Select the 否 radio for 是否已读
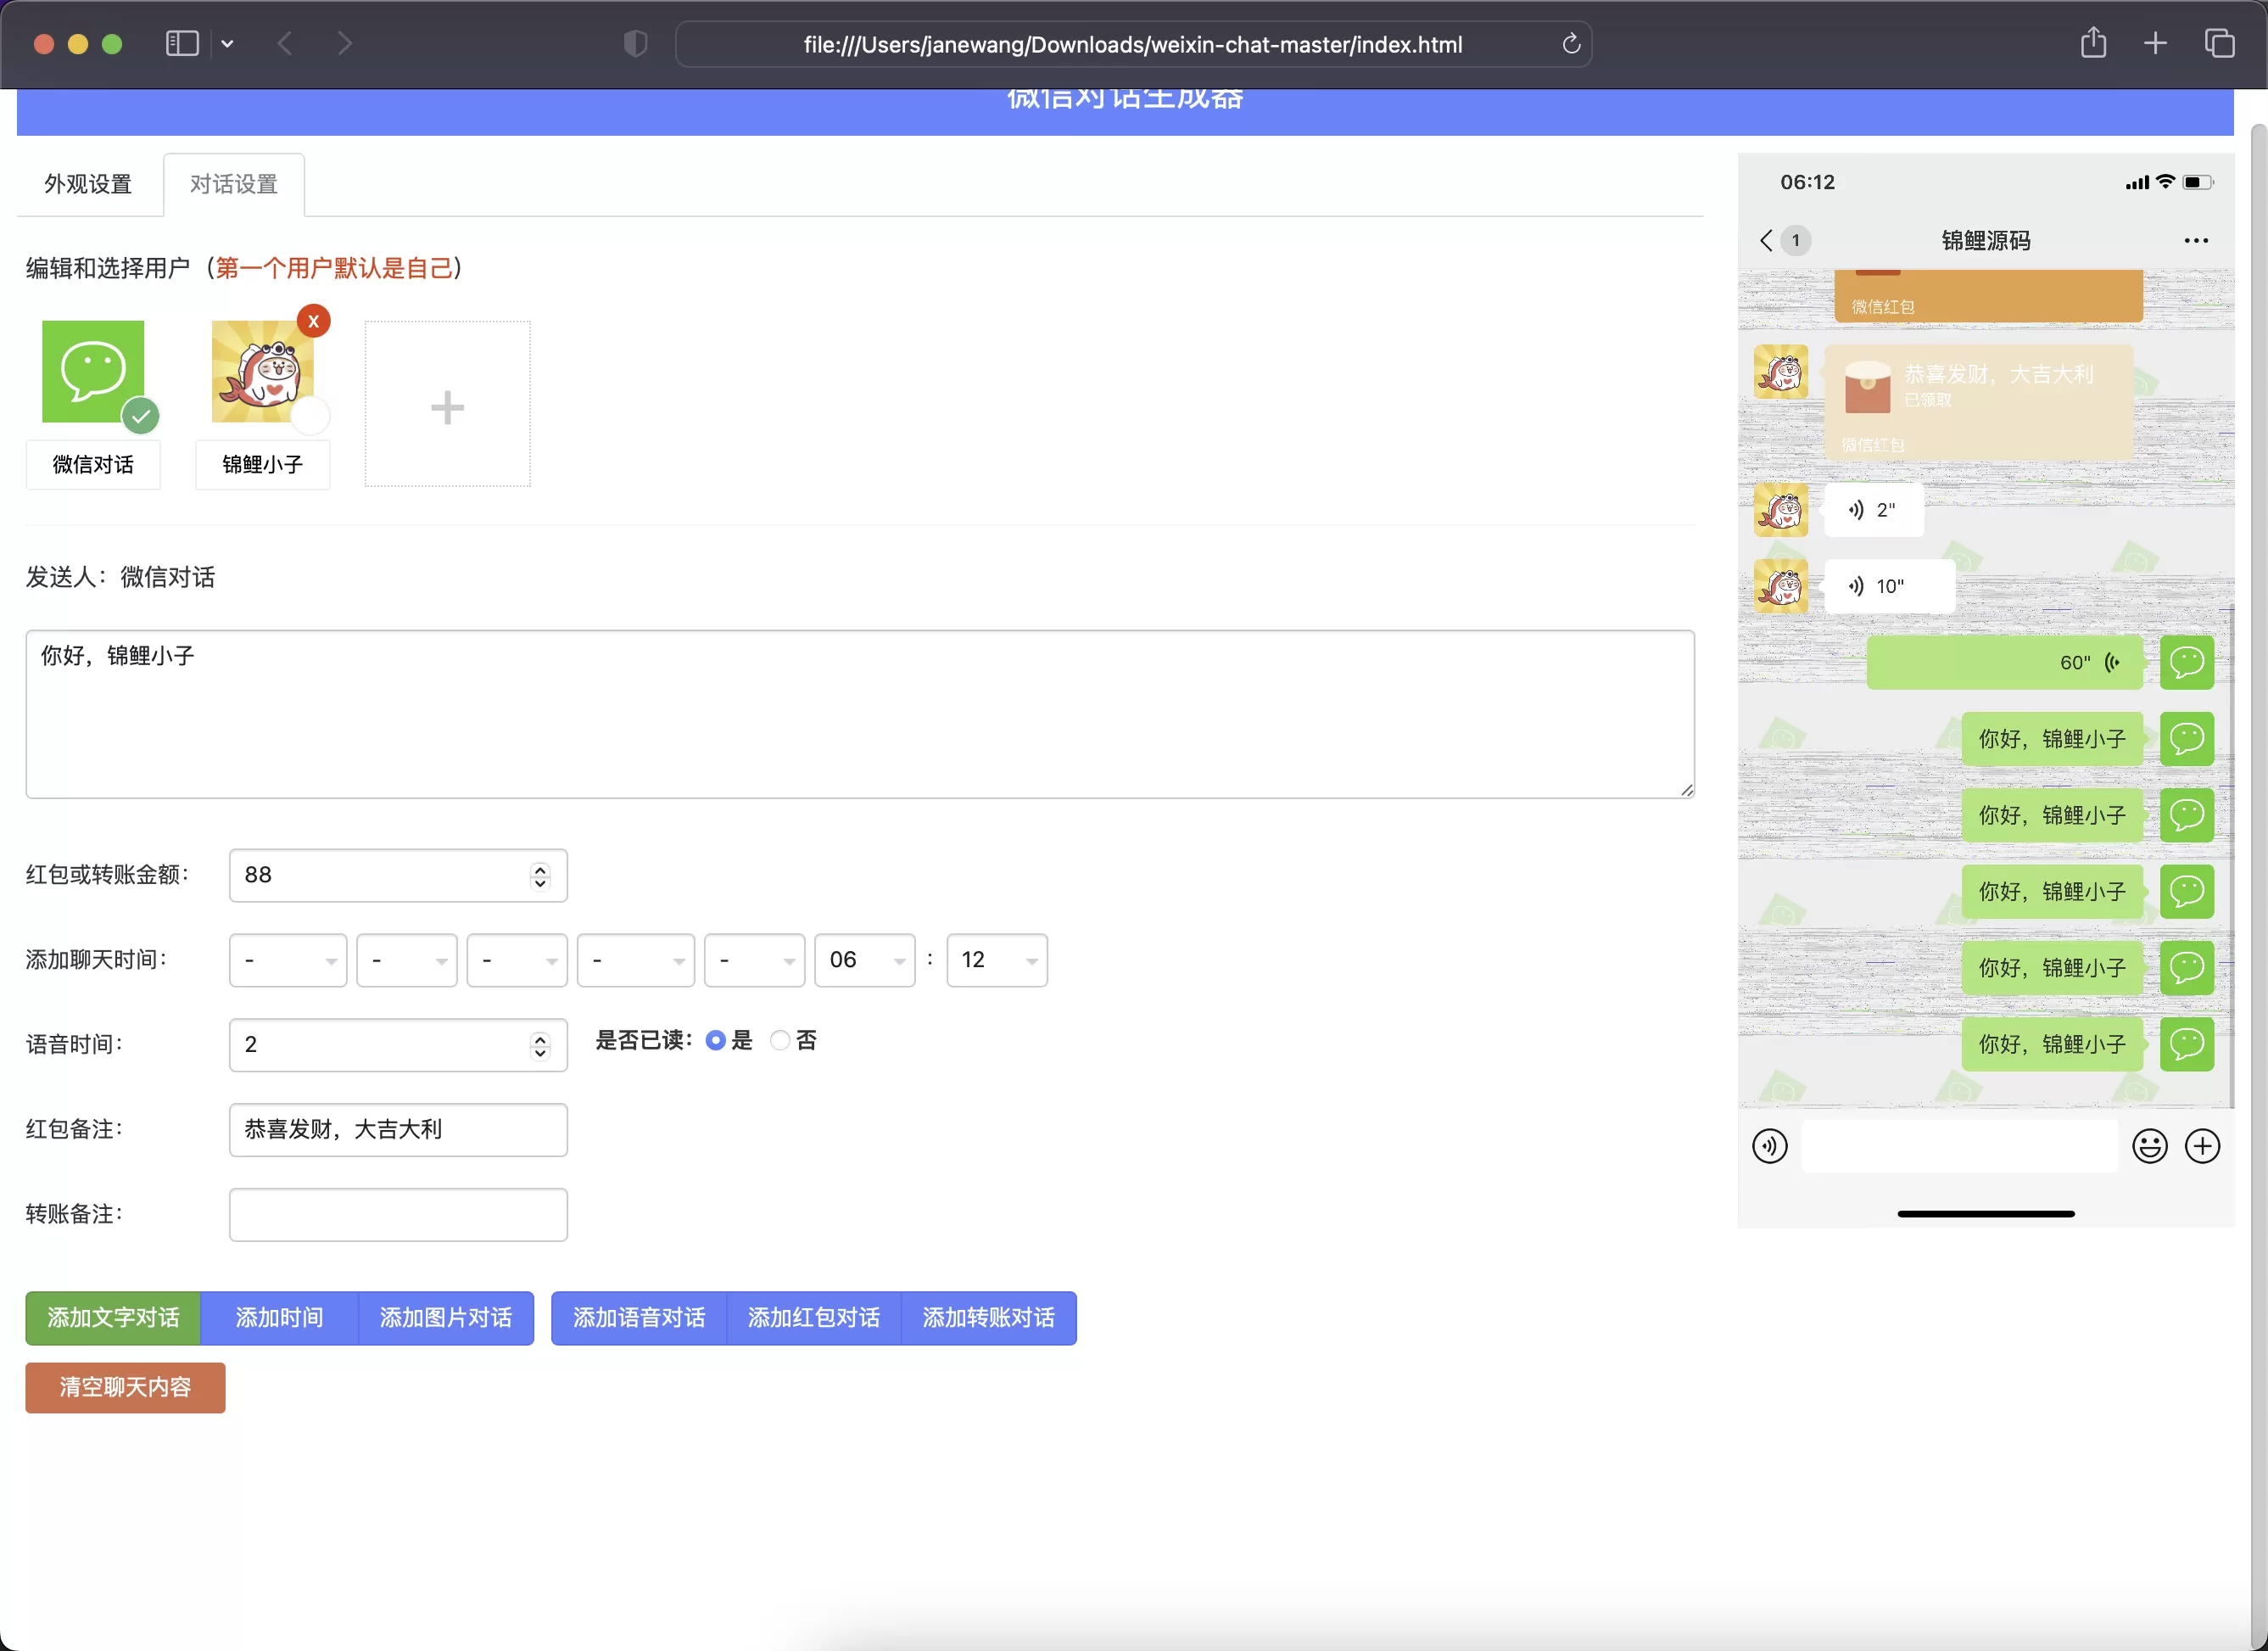Image resolution: width=2268 pixels, height=1651 pixels. click(780, 1041)
